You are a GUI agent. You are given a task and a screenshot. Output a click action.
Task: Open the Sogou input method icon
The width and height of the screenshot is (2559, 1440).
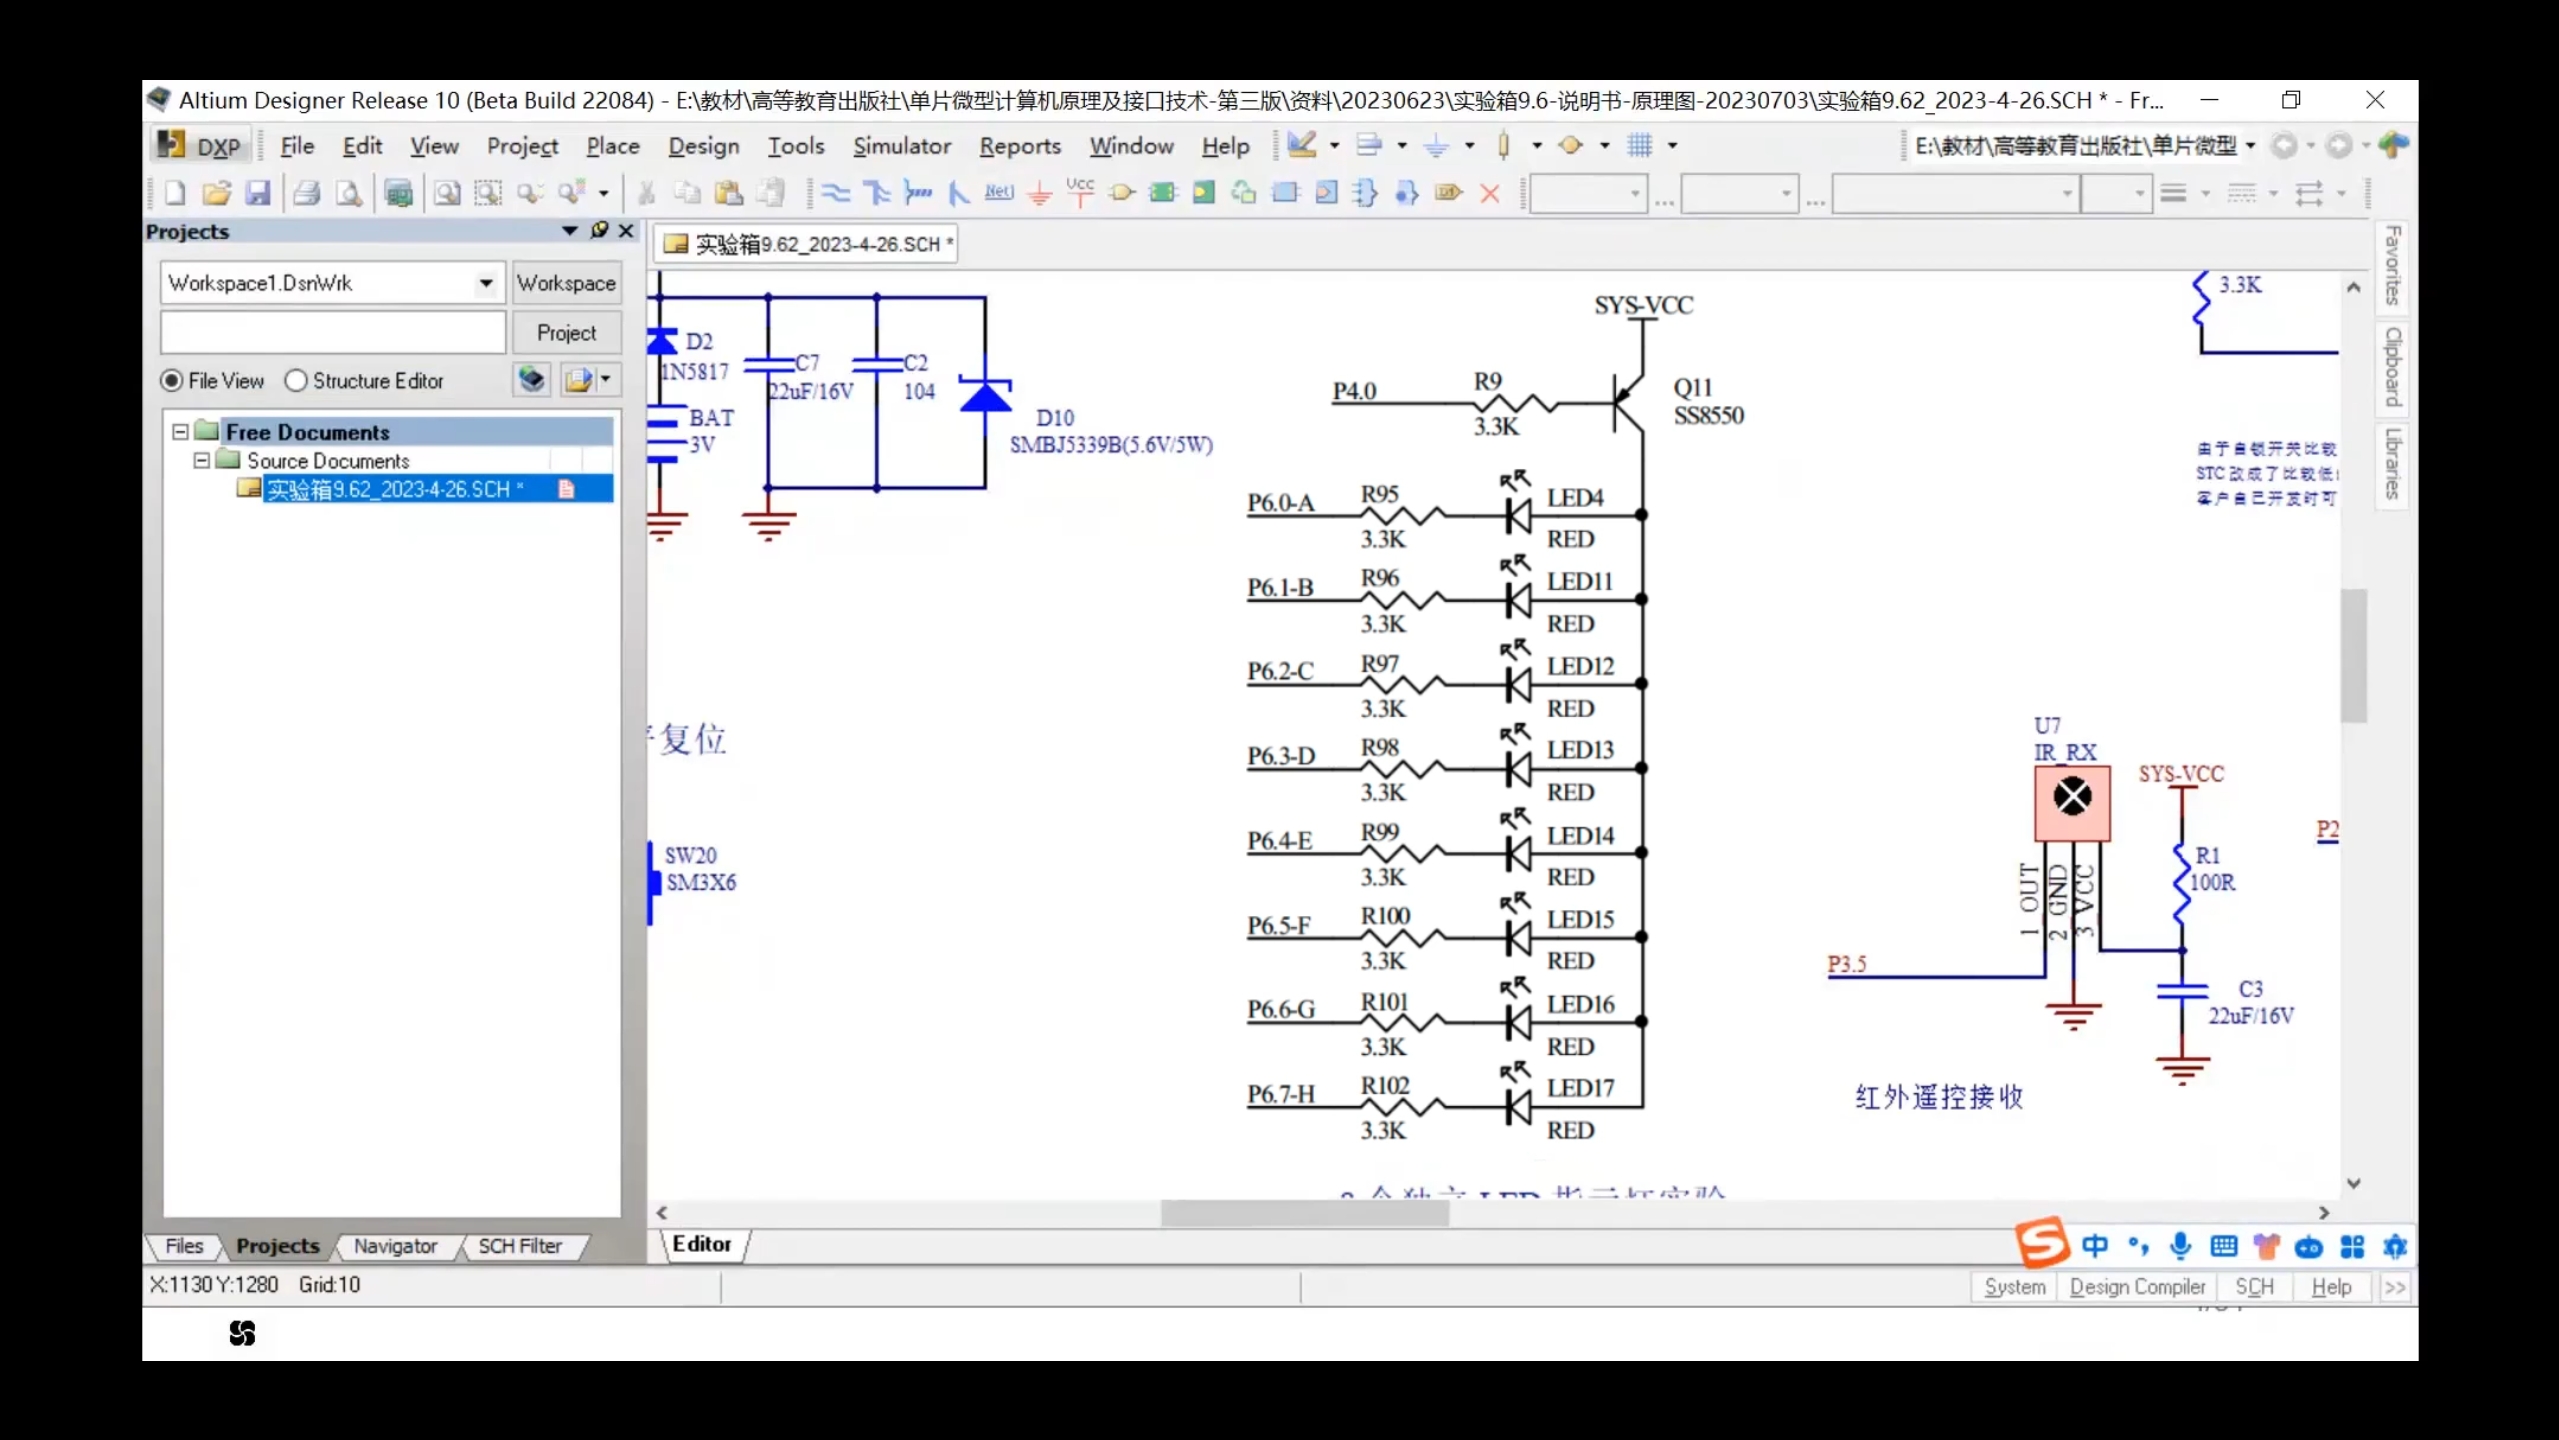coord(2040,1243)
